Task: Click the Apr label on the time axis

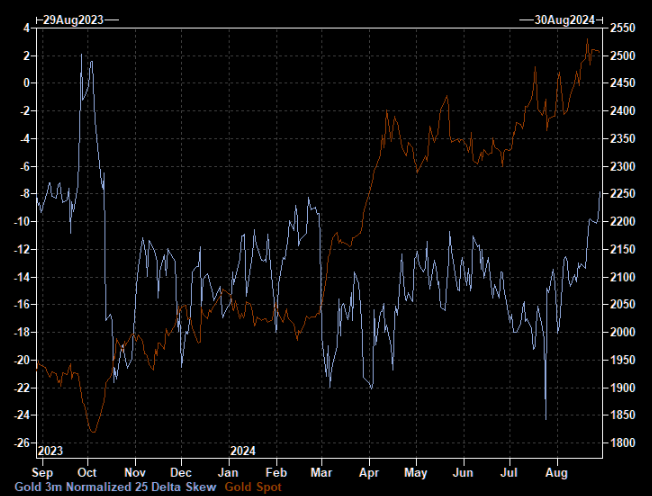Action: tap(369, 470)
